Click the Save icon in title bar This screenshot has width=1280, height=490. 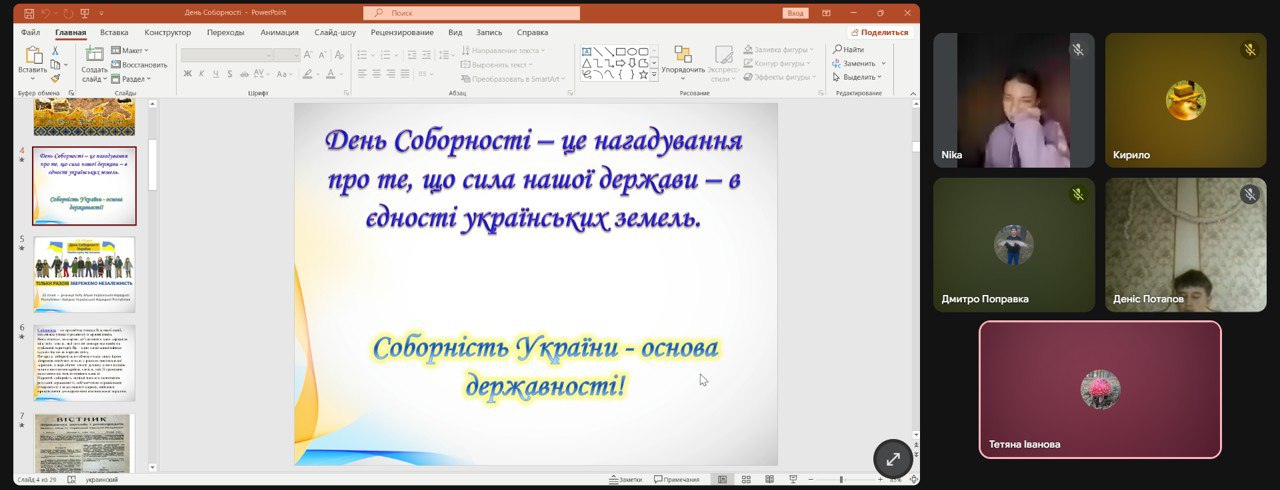tap(28, 13)
